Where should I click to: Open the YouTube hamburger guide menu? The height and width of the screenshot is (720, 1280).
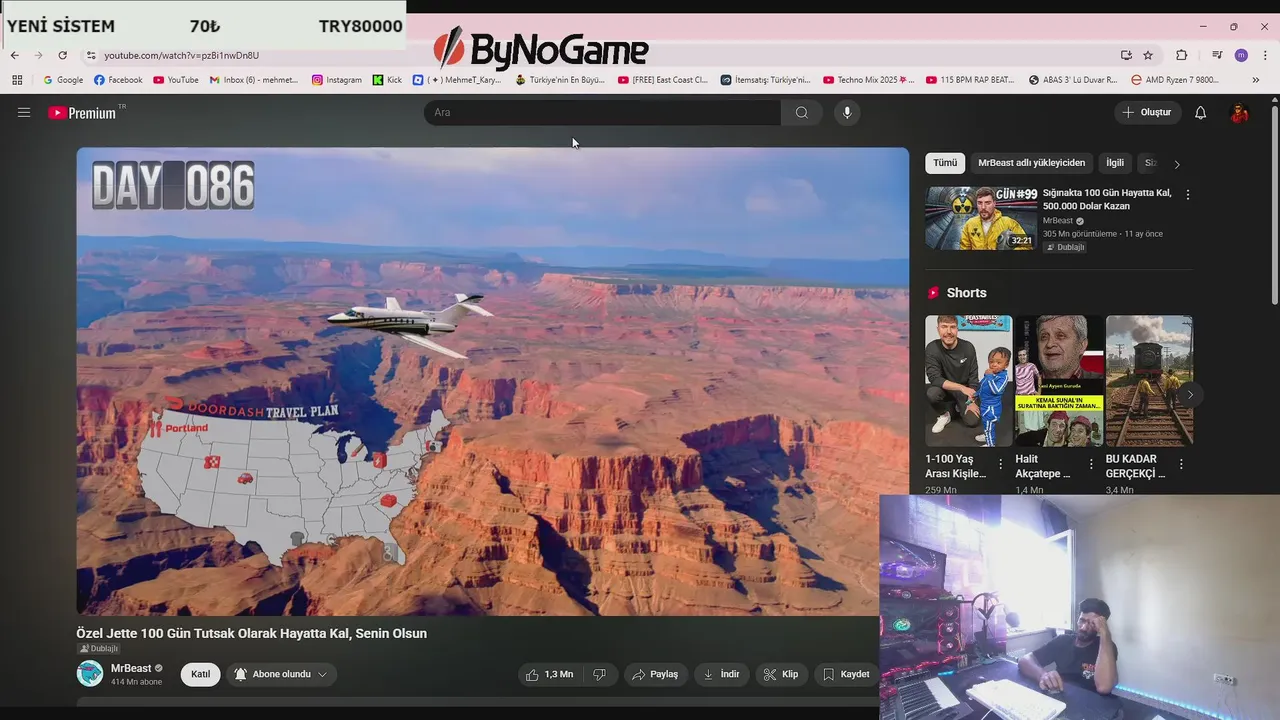(x=24, y=113)
